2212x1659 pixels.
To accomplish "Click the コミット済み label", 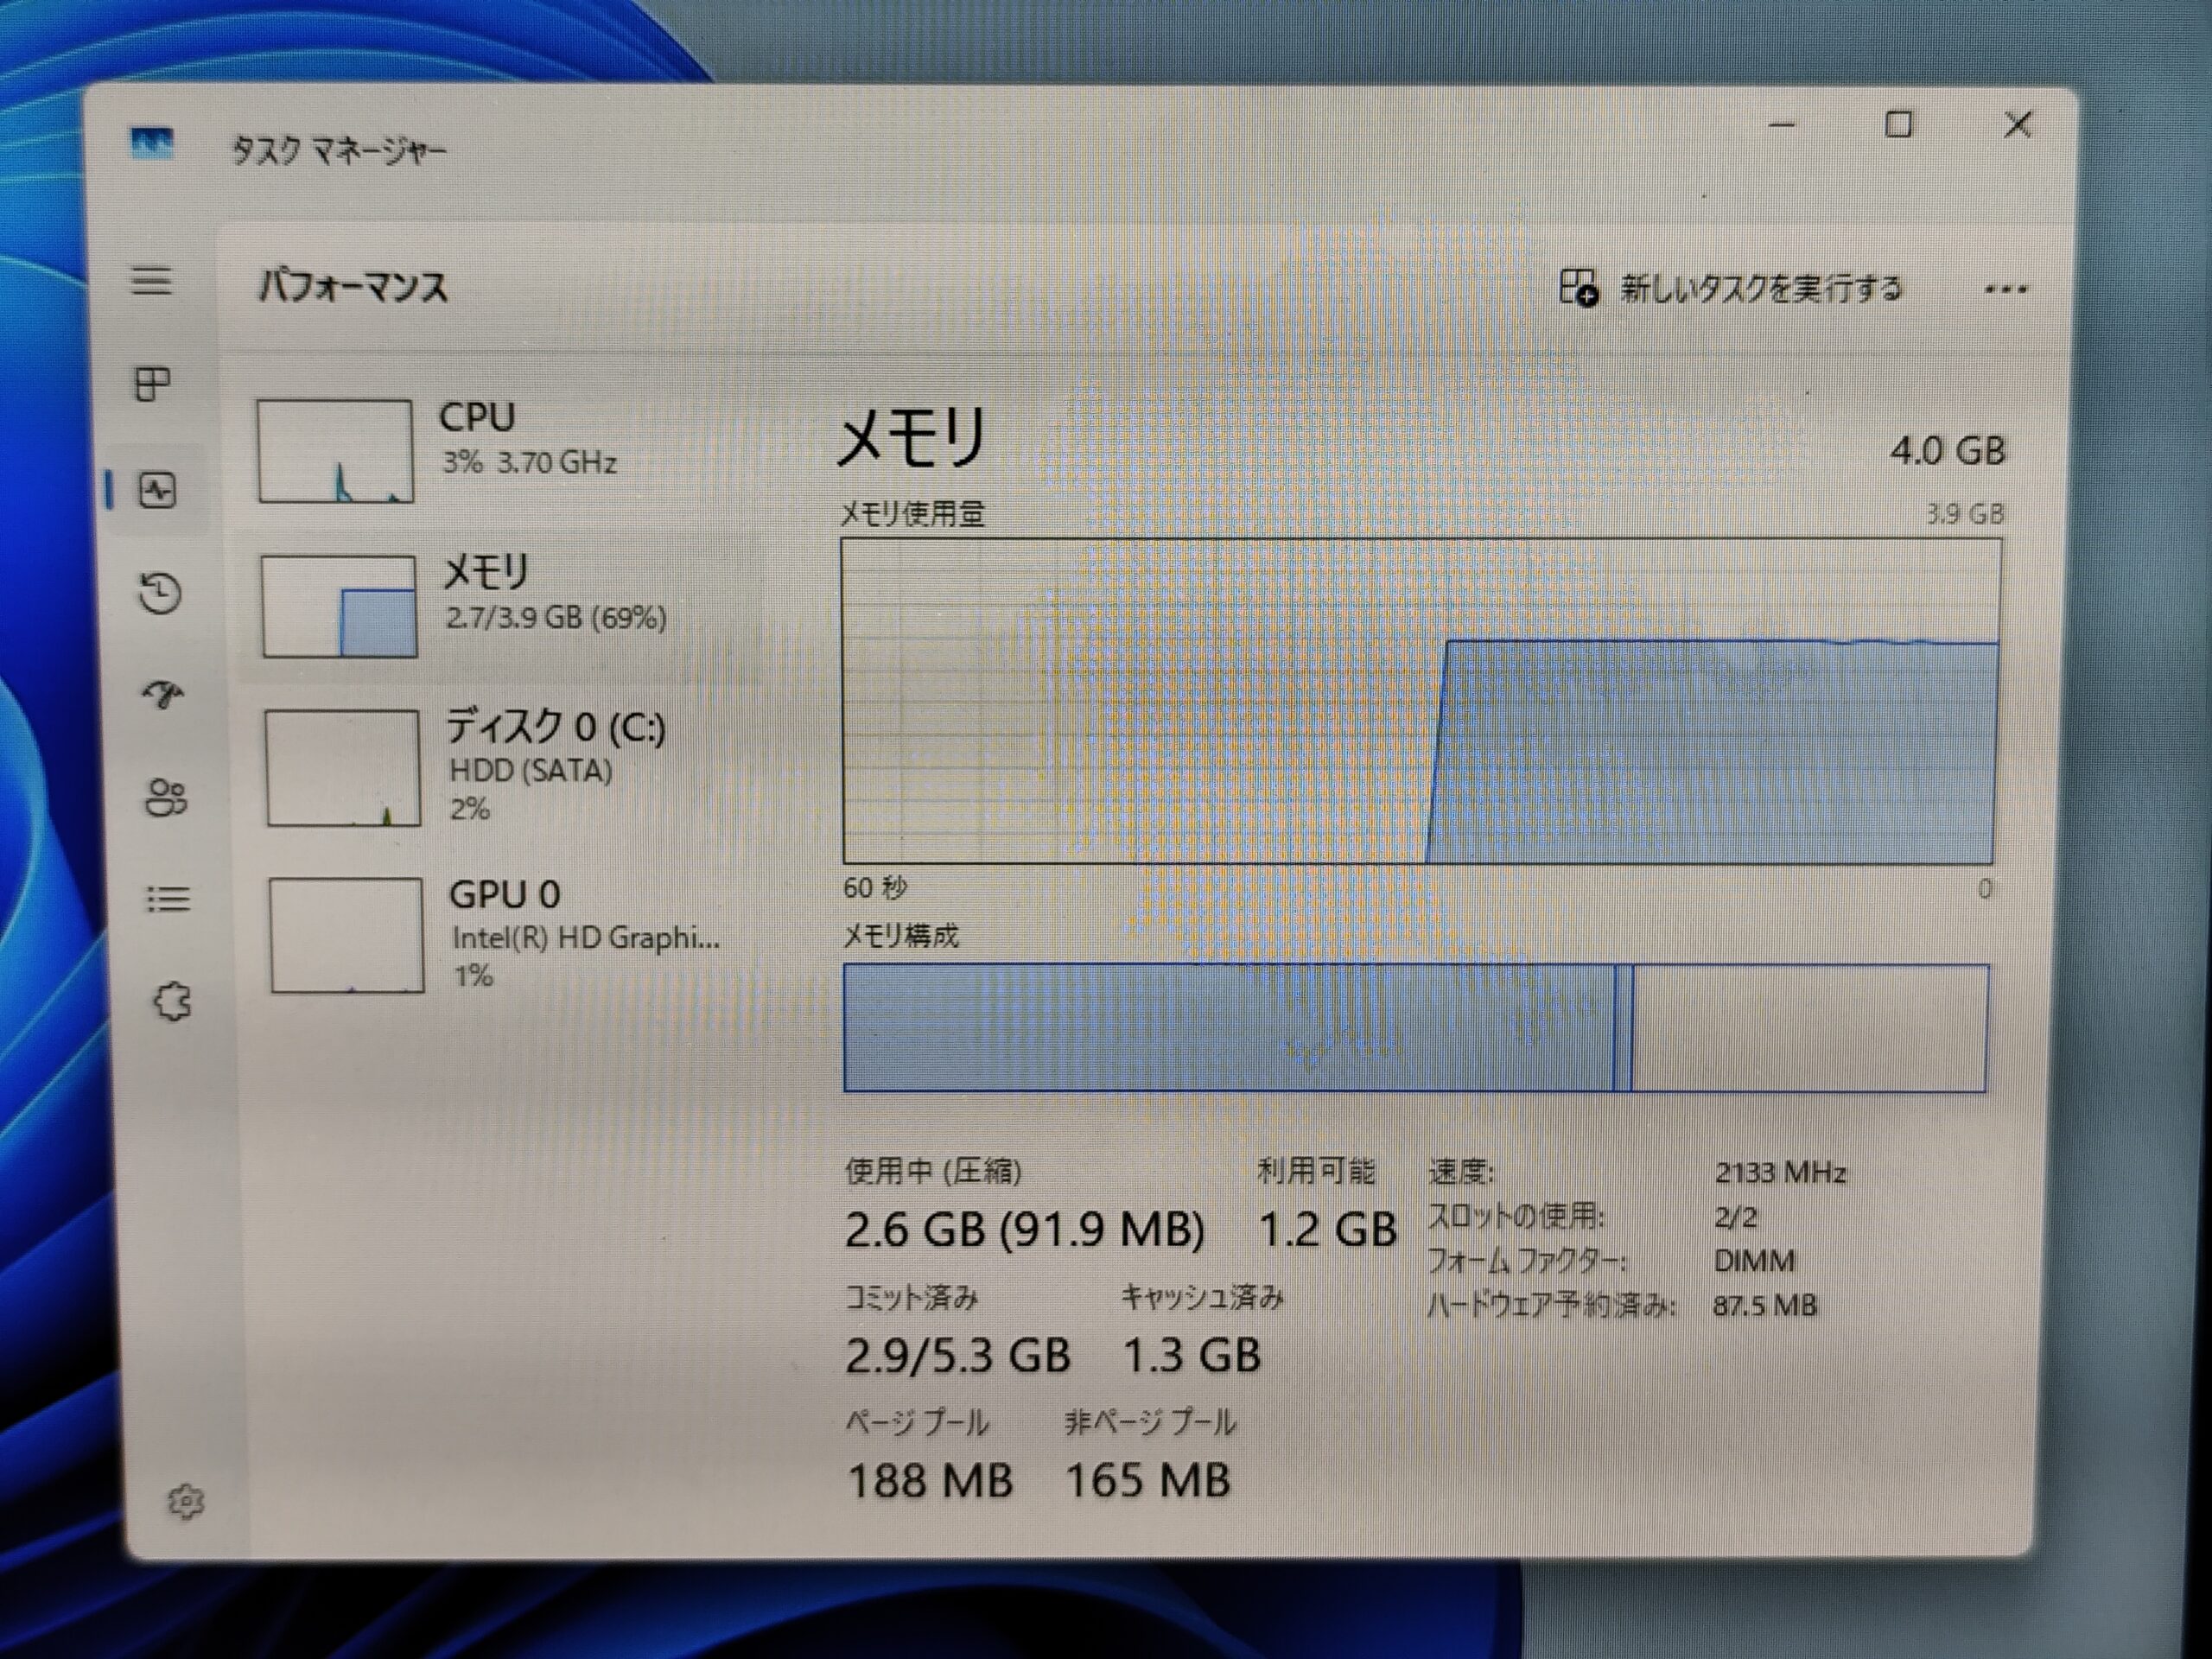I will click(x=911, y=1298).
